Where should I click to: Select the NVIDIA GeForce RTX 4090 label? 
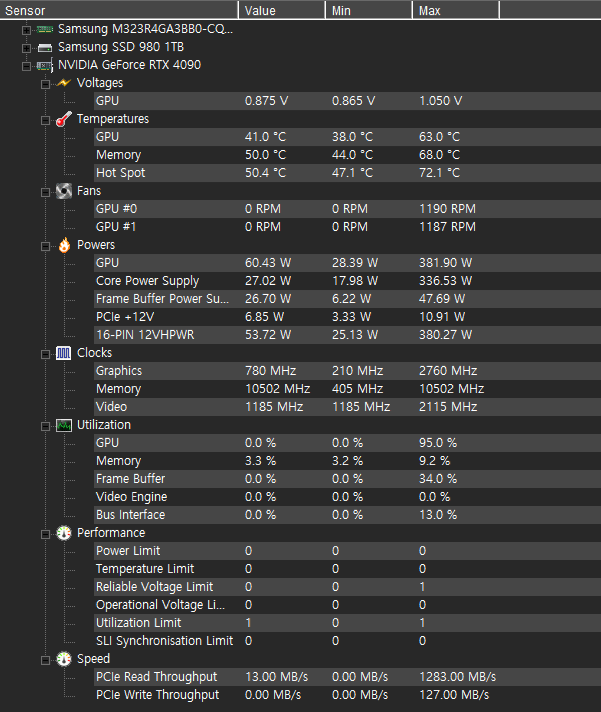point(129,65)
